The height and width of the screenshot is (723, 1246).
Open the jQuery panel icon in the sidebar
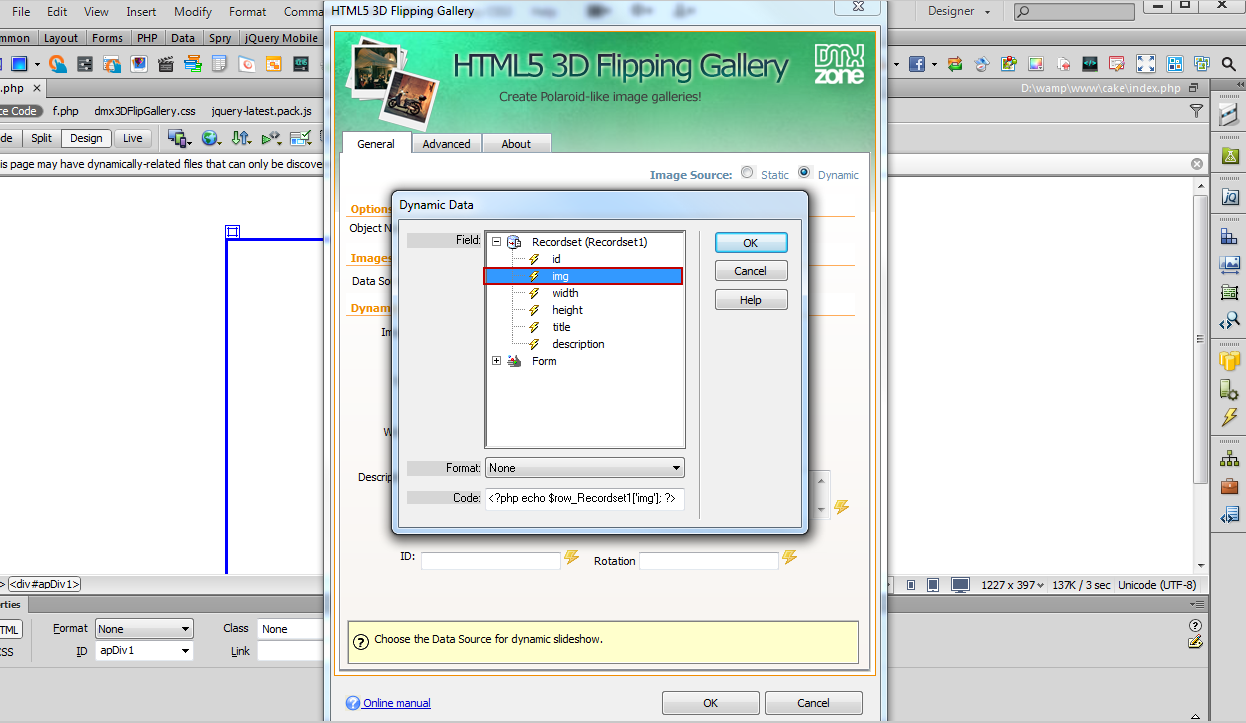tap(1229, 197)
